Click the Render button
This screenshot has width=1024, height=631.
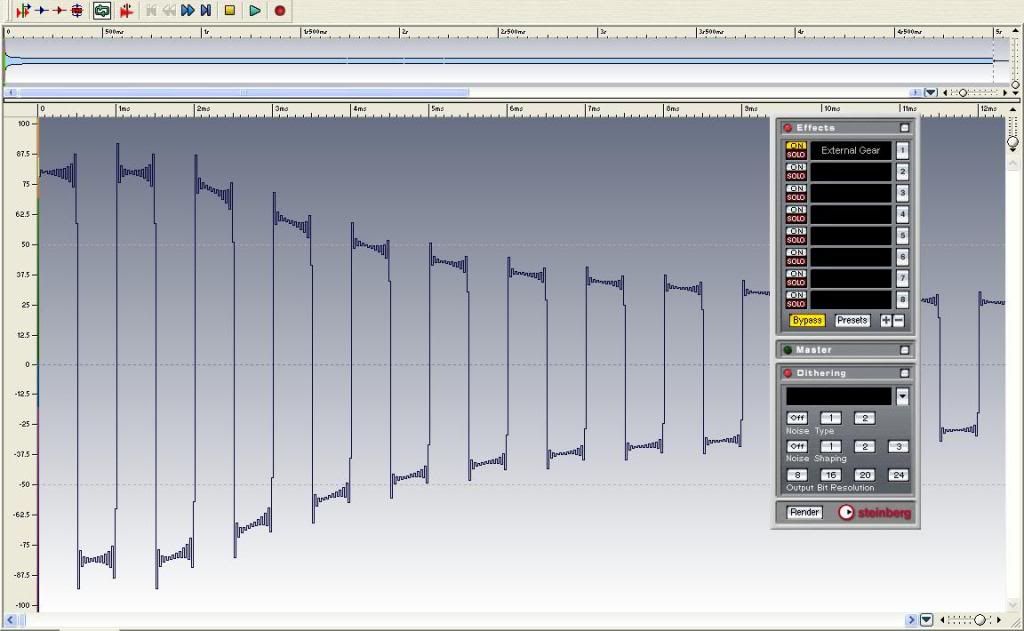tap(804, 512)
